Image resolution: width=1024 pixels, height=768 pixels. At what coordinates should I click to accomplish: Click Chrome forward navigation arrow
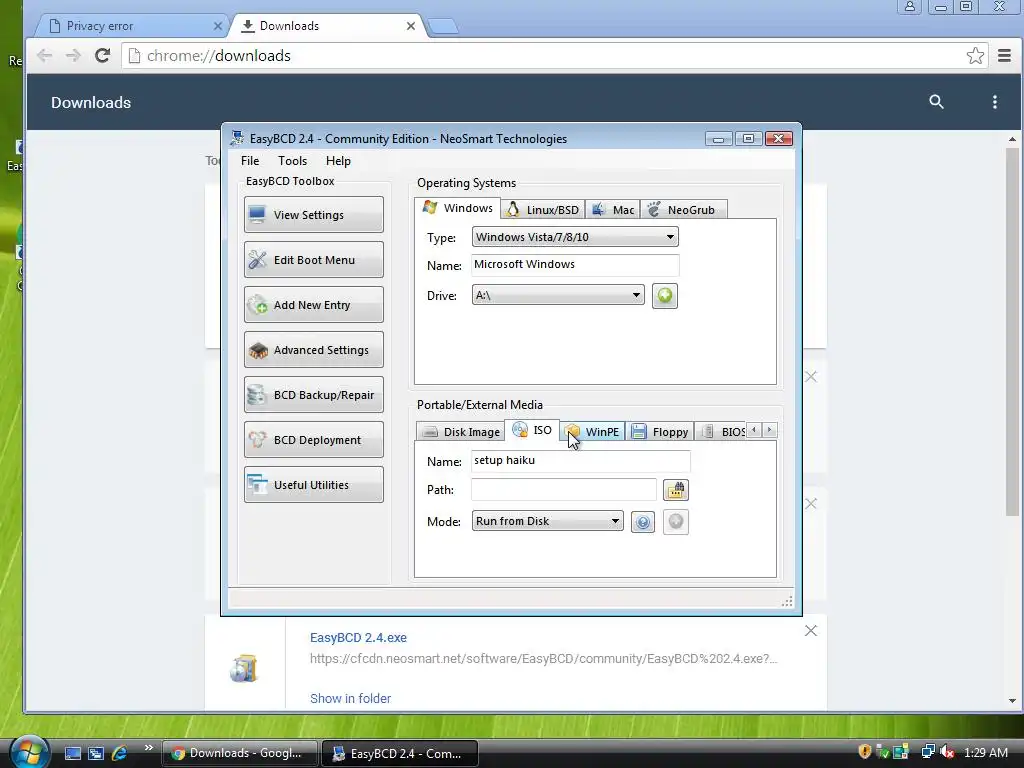click(x=73, y=56)
